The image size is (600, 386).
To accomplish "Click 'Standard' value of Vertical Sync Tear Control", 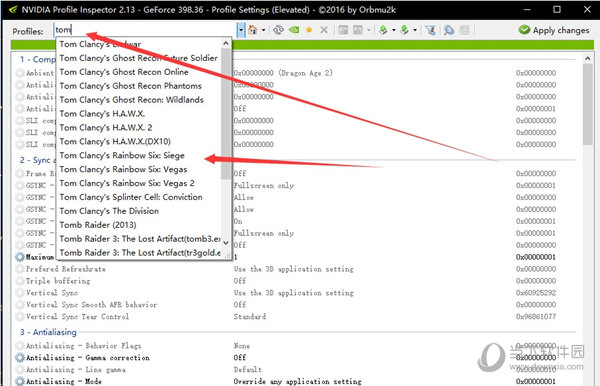I will (x=250, y=316).
